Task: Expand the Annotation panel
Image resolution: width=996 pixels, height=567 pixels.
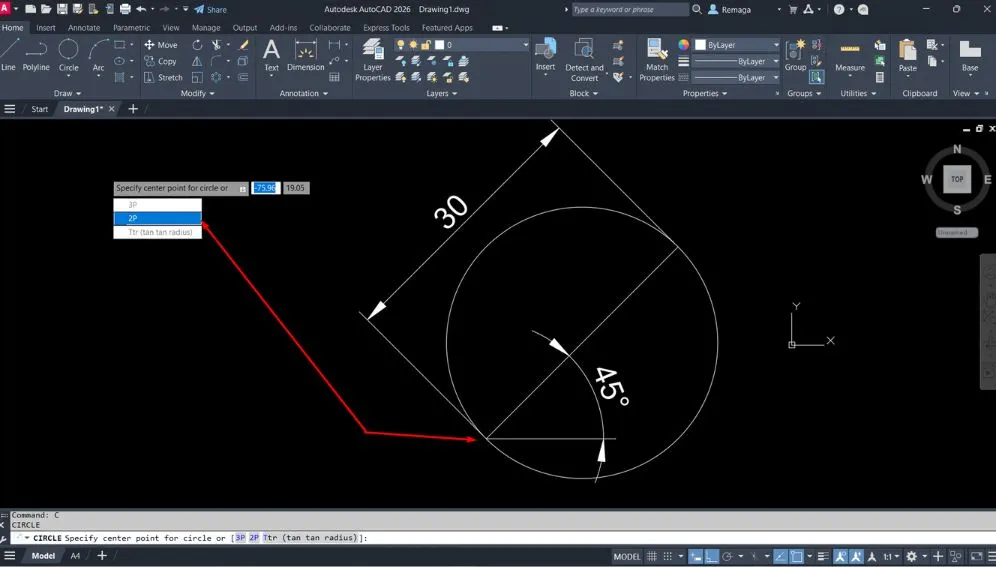Action: [x=304, y=93]
